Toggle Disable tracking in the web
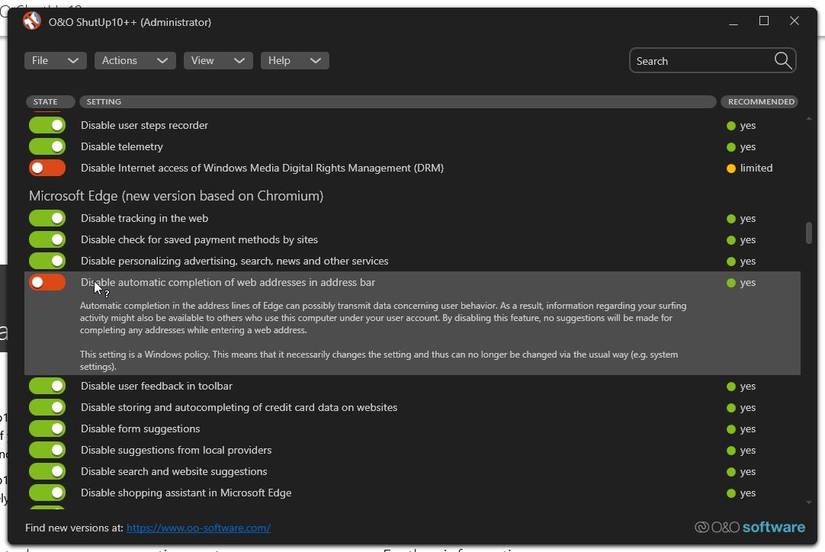The image size is (825, 552). tap(47, 218)
